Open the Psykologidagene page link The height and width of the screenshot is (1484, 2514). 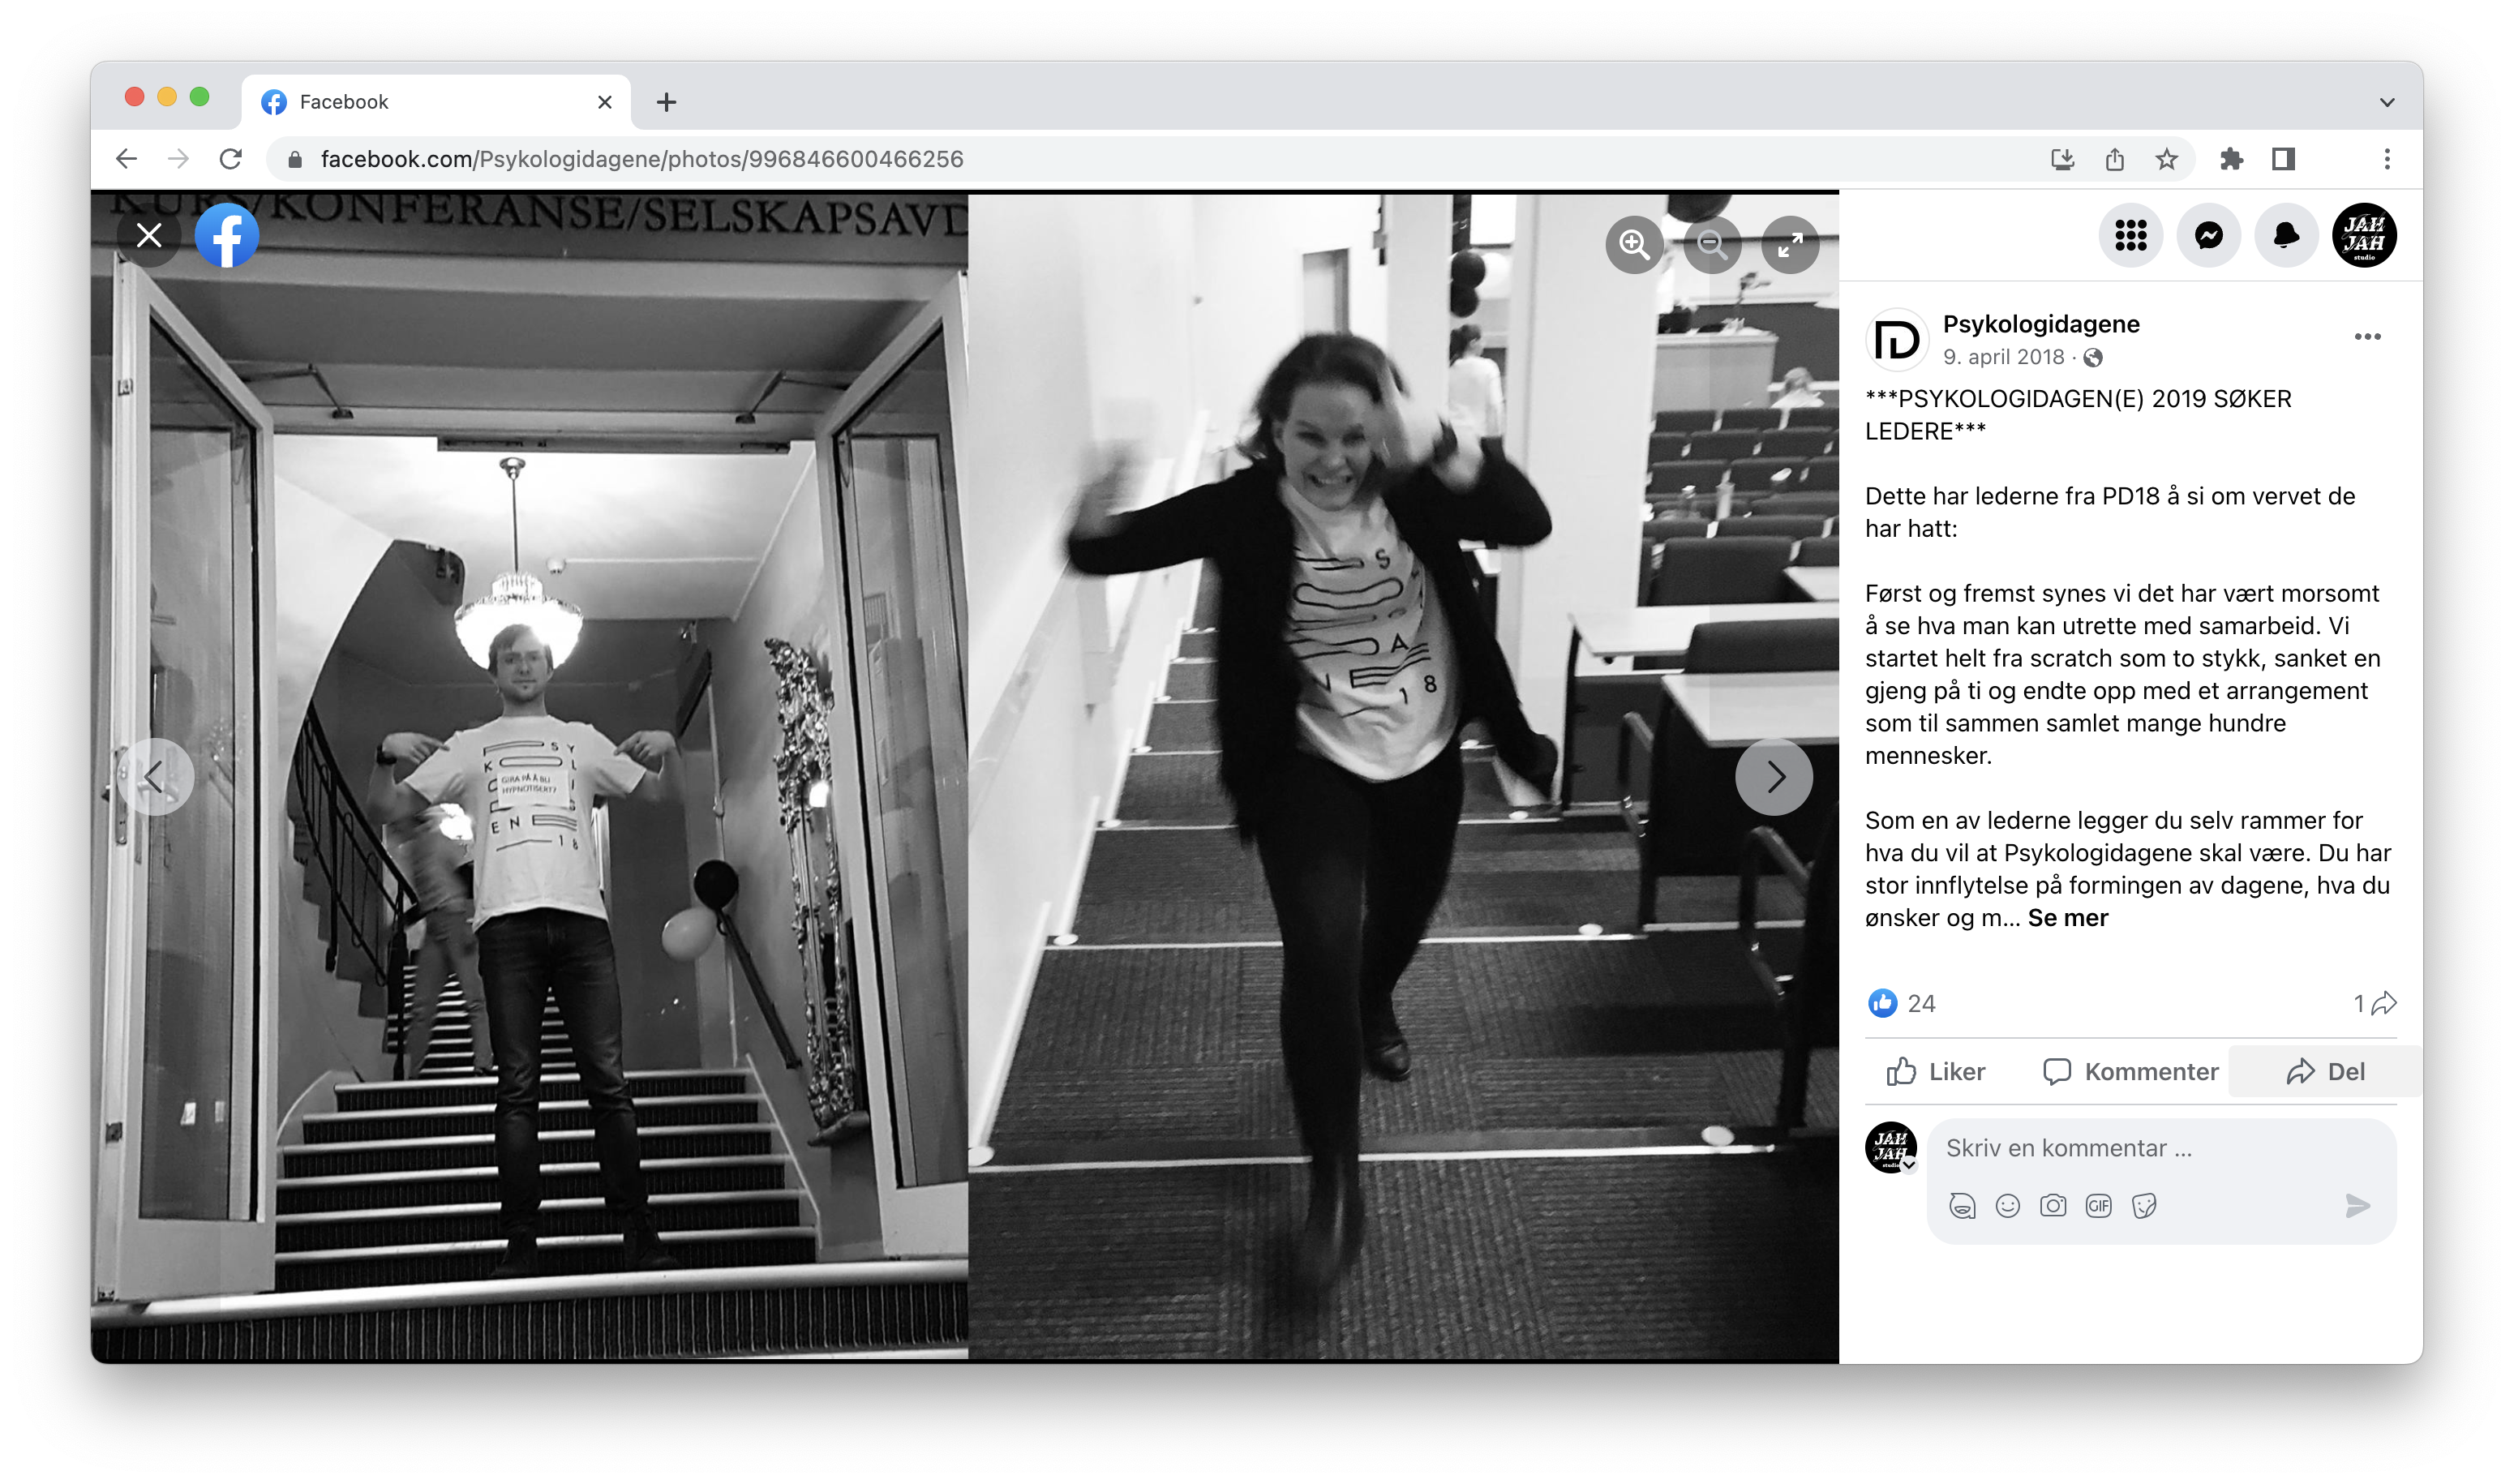[x=2040, y=324]
